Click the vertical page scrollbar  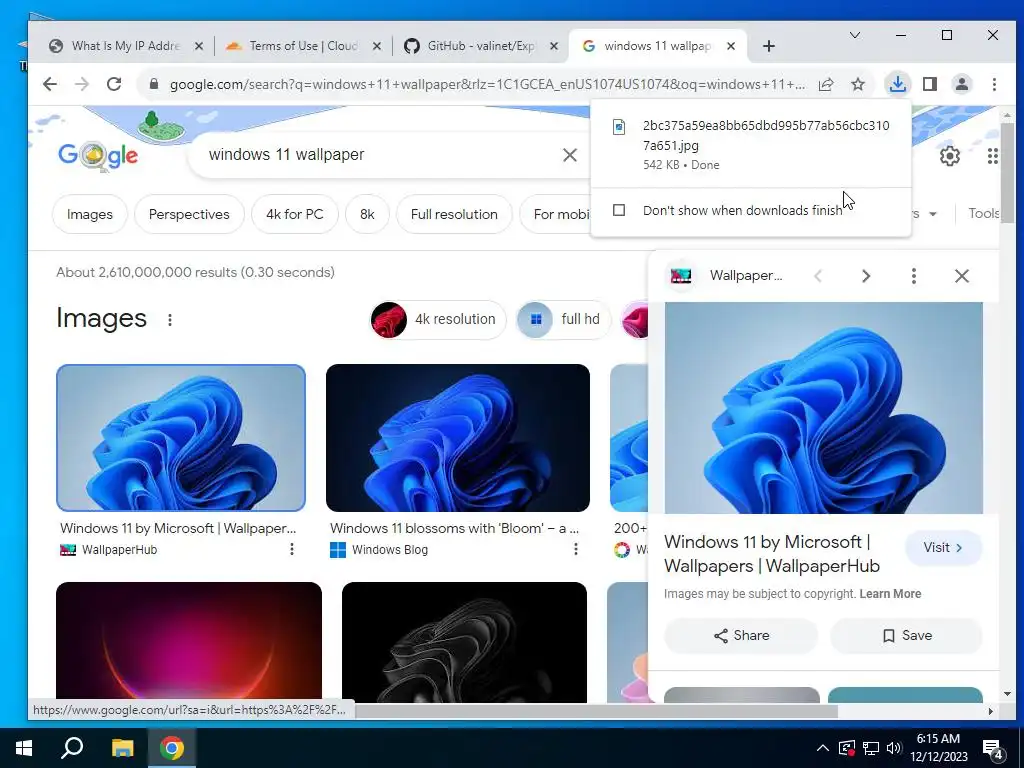(1007, 172)
